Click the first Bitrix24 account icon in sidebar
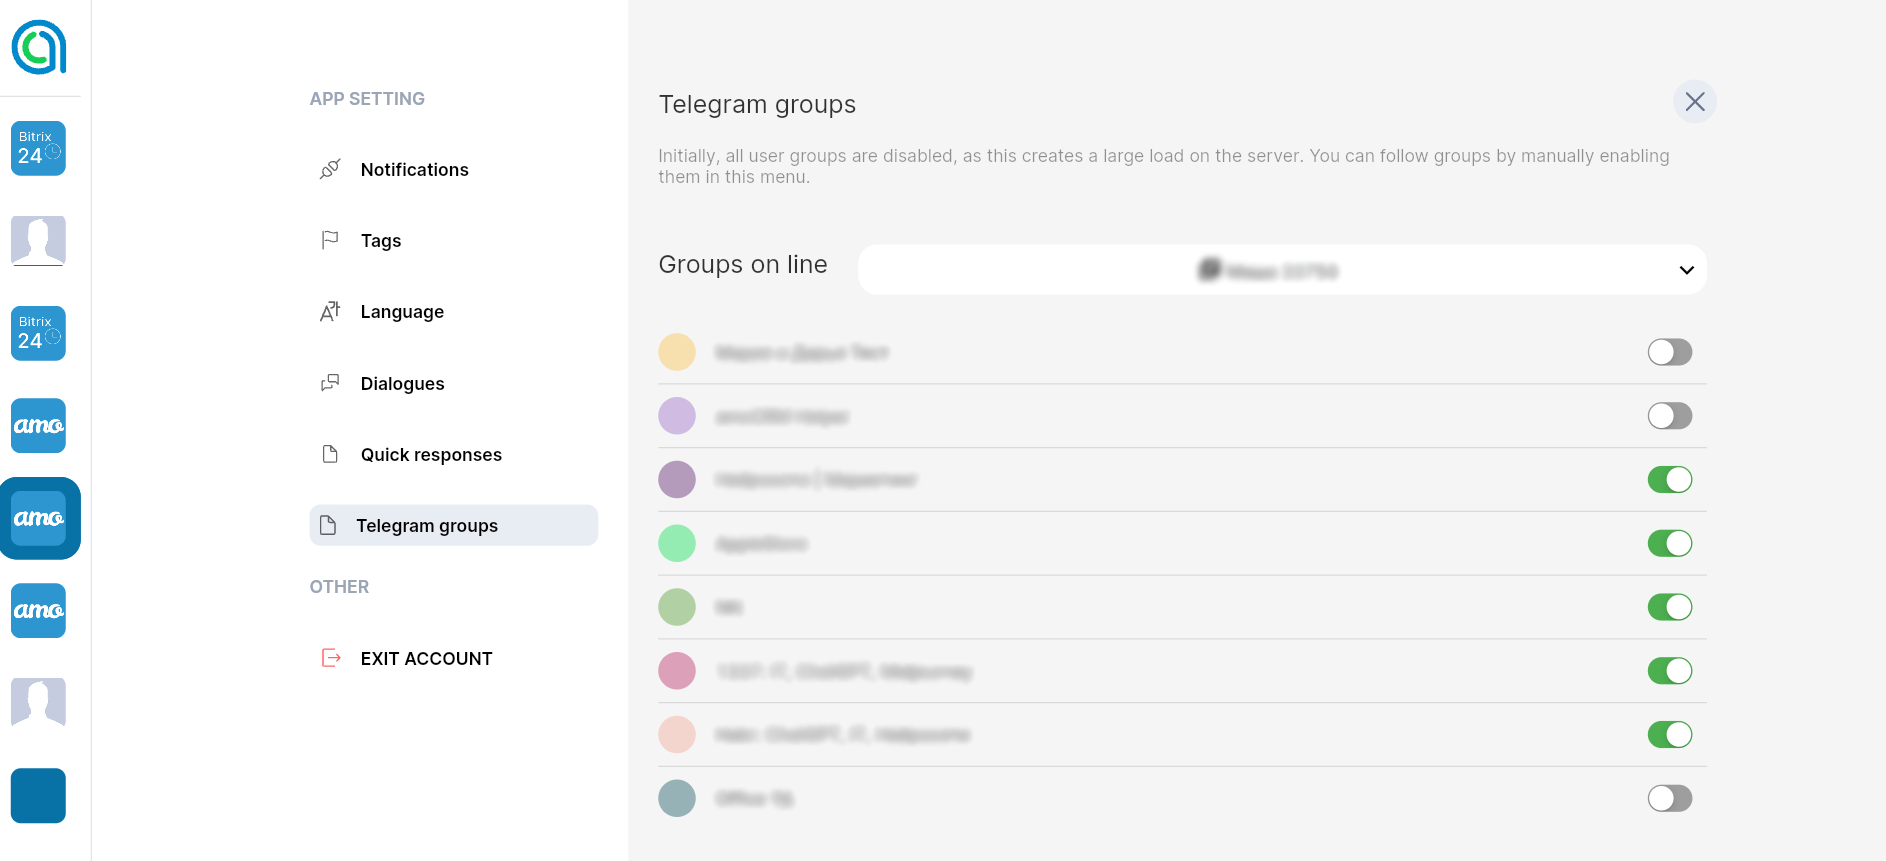The image size is (1886, 861). [x=38, y=148]
